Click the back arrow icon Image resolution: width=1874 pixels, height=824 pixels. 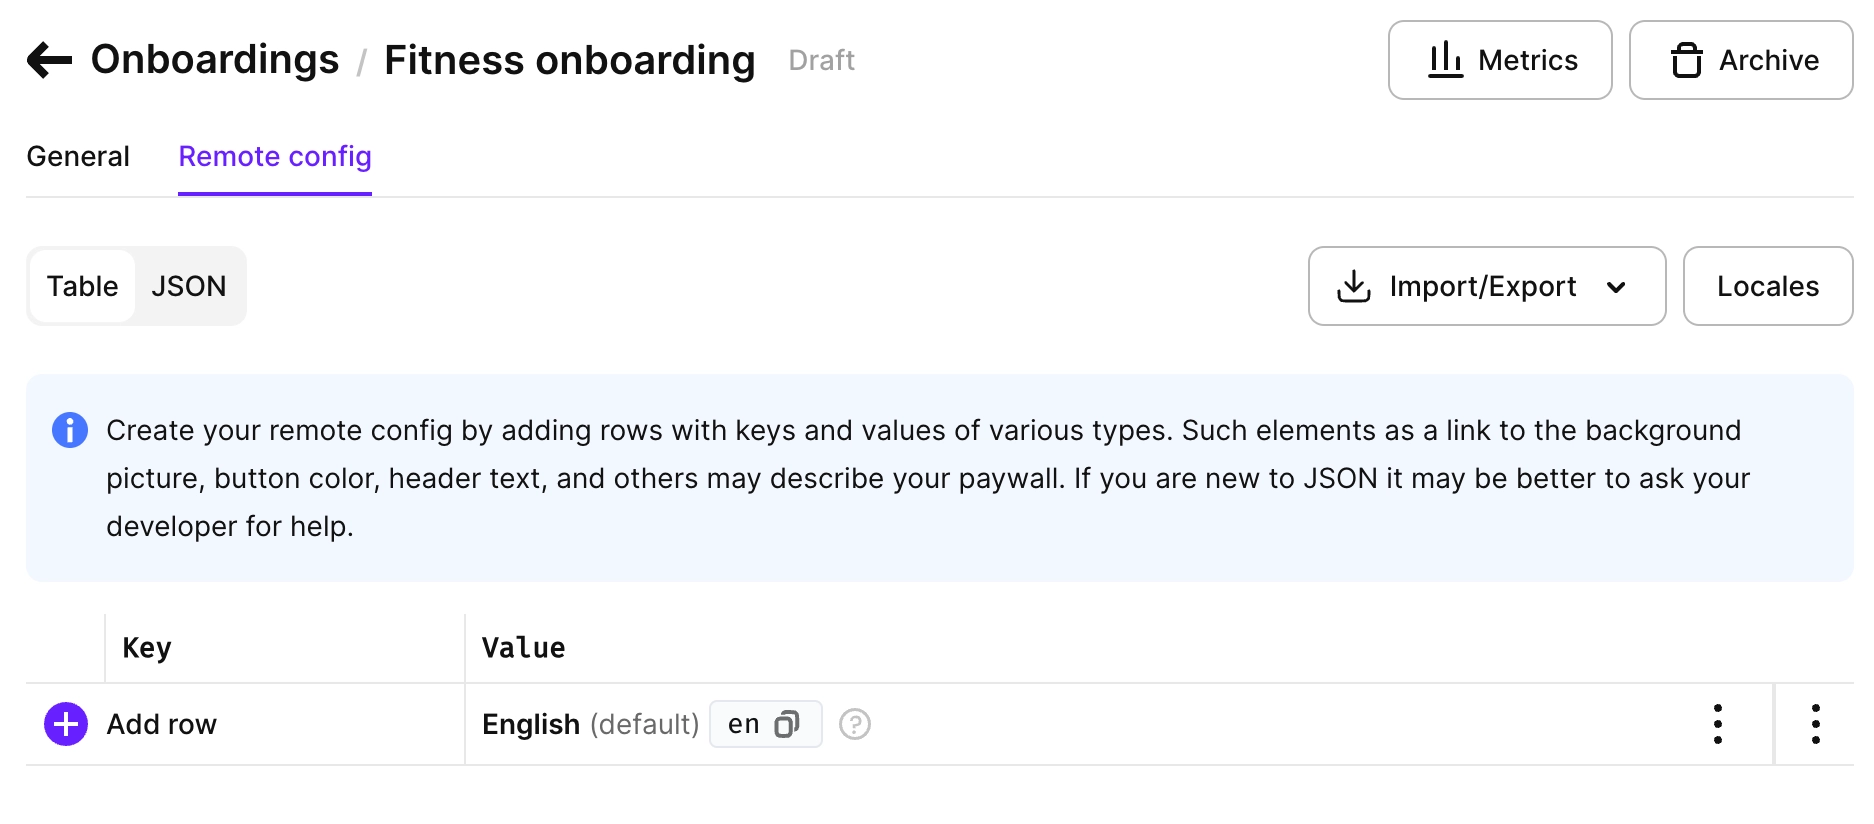pos(49,60)
